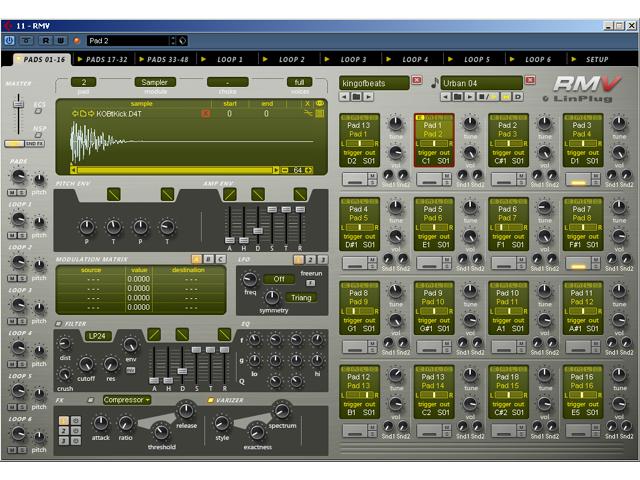Click previous MIDI pattern arrow under Urban 04

pyautogui.click(x=446, y=97)
